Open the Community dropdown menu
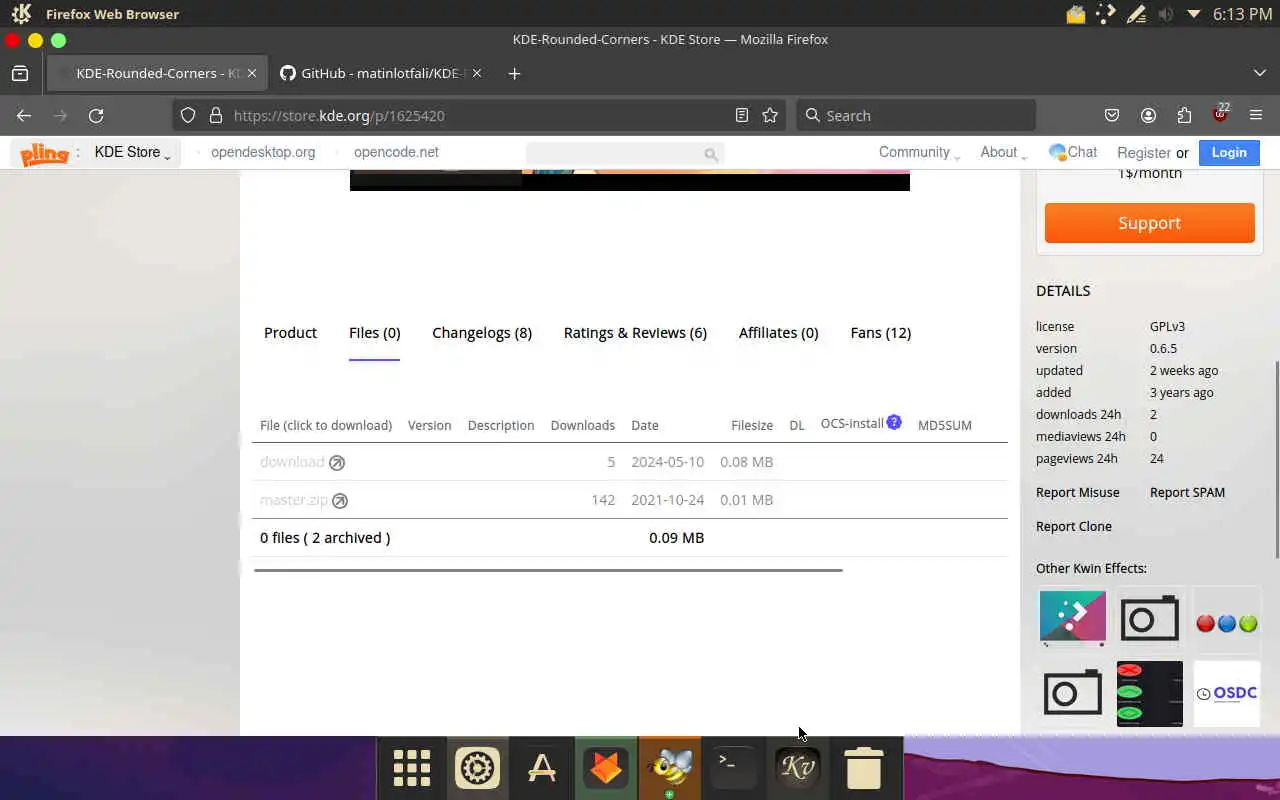The width and height of the screenshot is (1280, 800). pos(919,152)
